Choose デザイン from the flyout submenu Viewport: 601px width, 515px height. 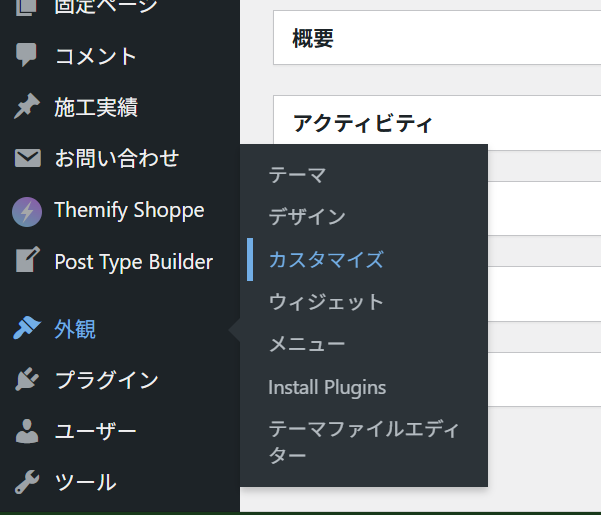307,217
